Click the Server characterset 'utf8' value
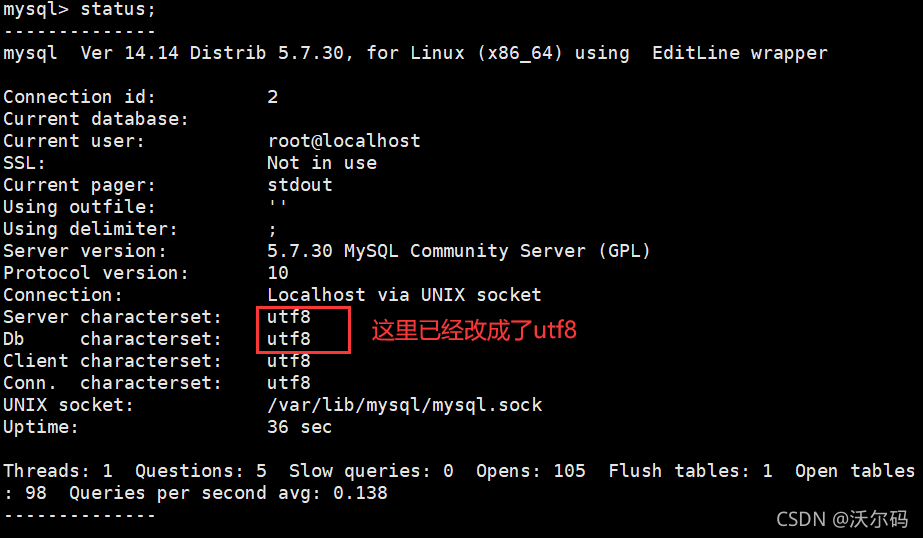The width and height of the screenshot is (924, 538). click(289, 317)
